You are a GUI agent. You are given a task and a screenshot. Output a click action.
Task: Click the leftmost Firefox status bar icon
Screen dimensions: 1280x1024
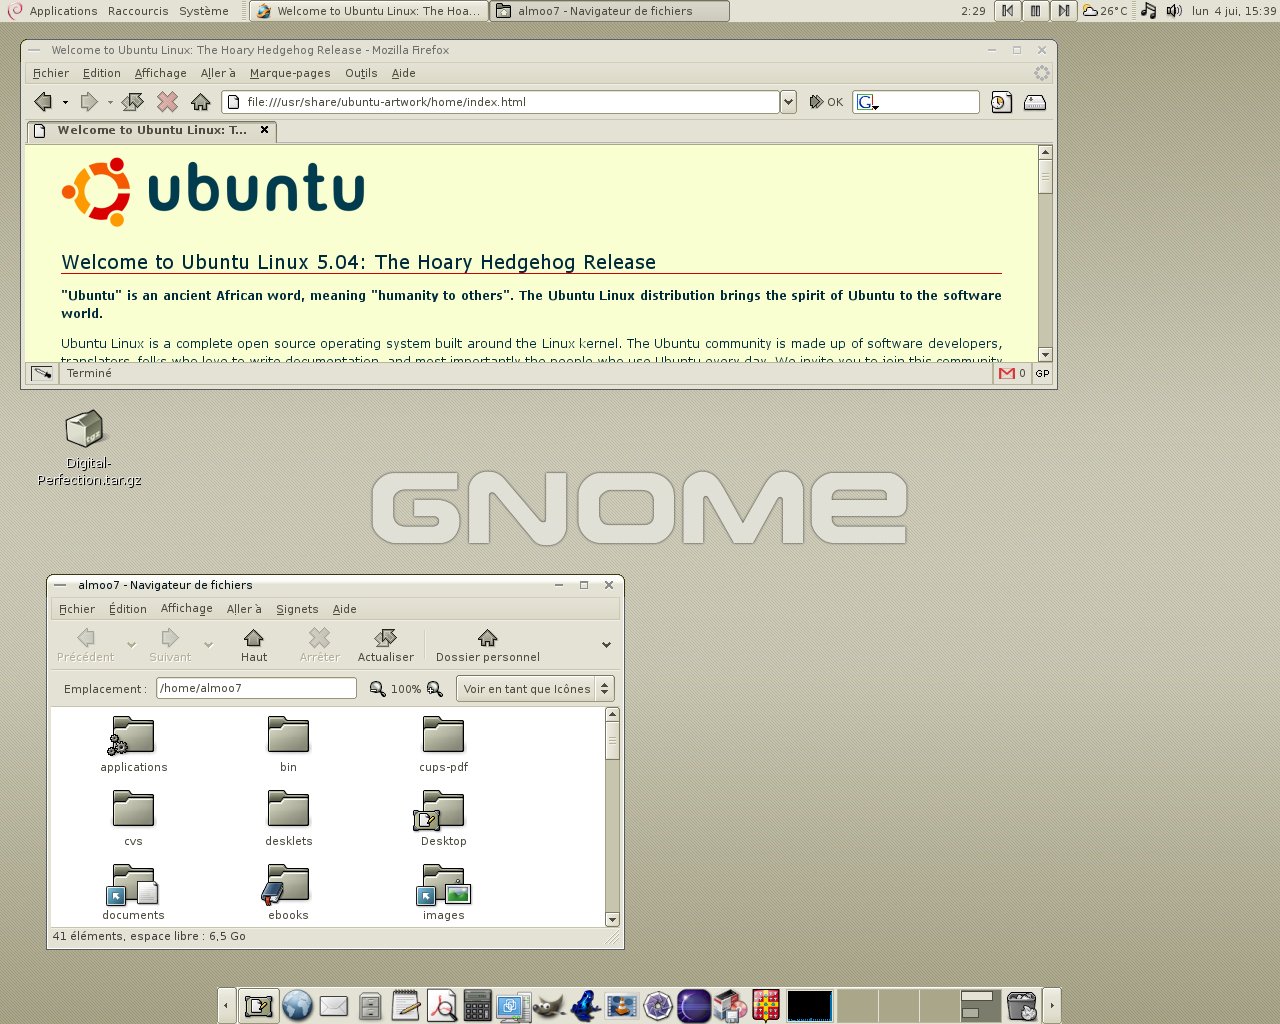42,373
